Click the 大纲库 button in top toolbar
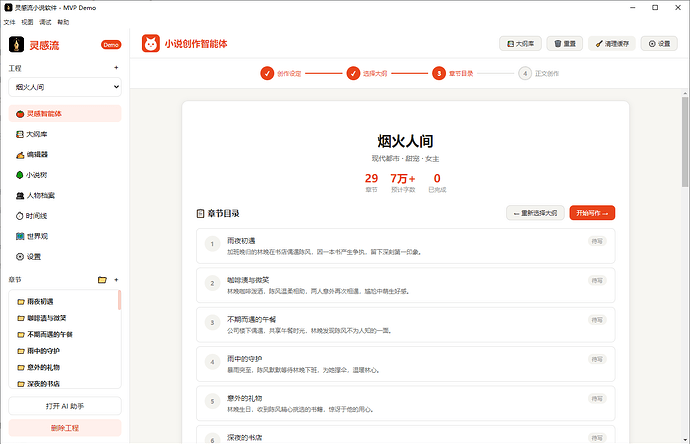The height and width of the screenshot is (444, 690). 521,44
